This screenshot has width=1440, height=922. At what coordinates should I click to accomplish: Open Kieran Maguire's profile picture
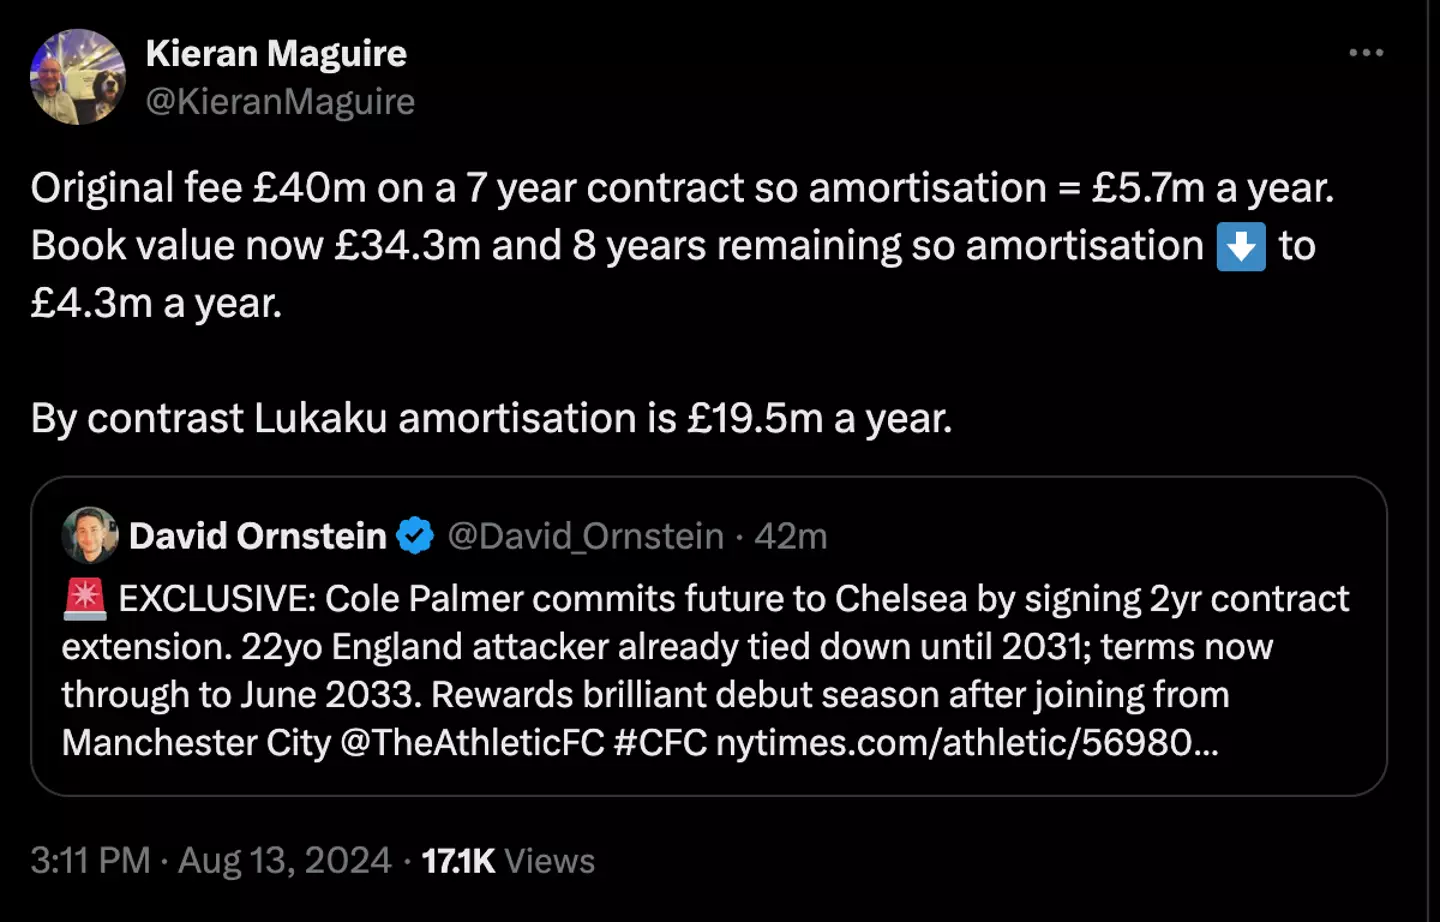(x=78, y=77)
